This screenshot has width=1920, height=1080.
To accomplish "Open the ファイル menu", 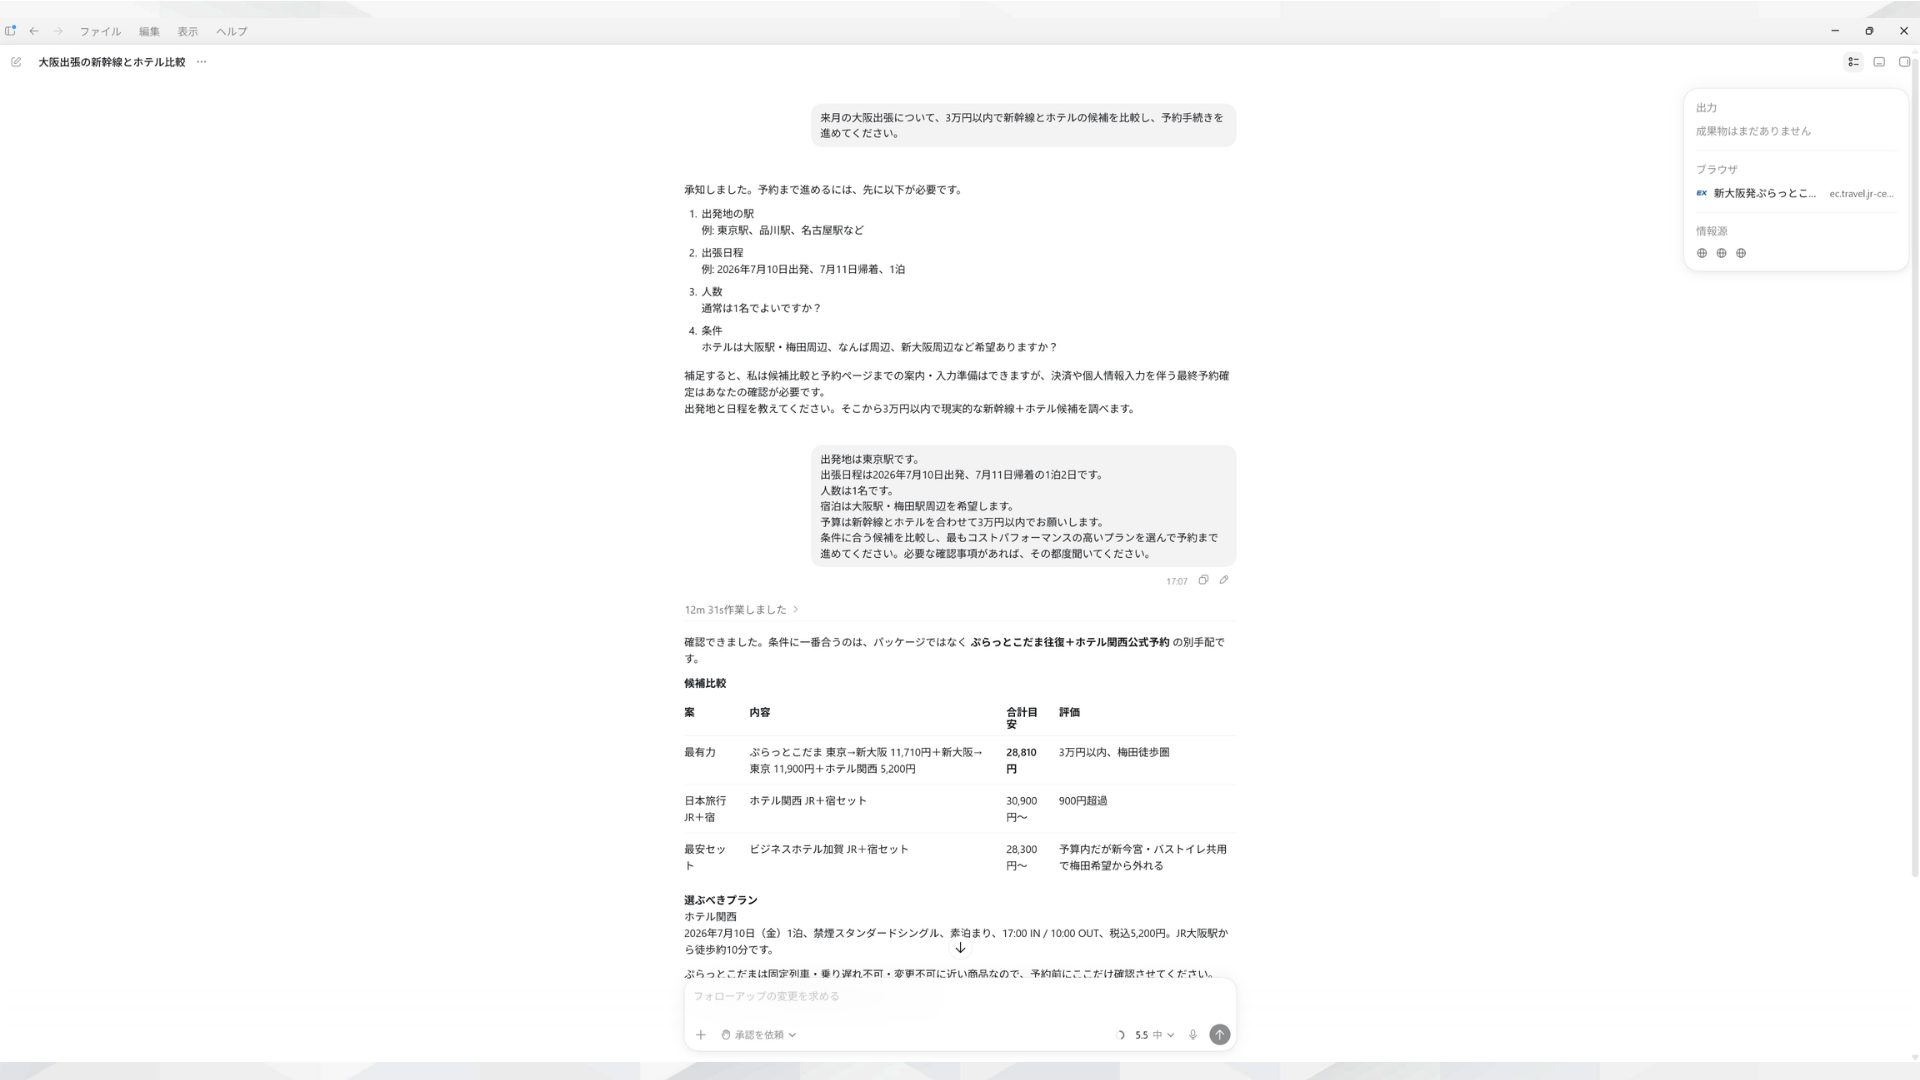I will (x=100, y=31).
